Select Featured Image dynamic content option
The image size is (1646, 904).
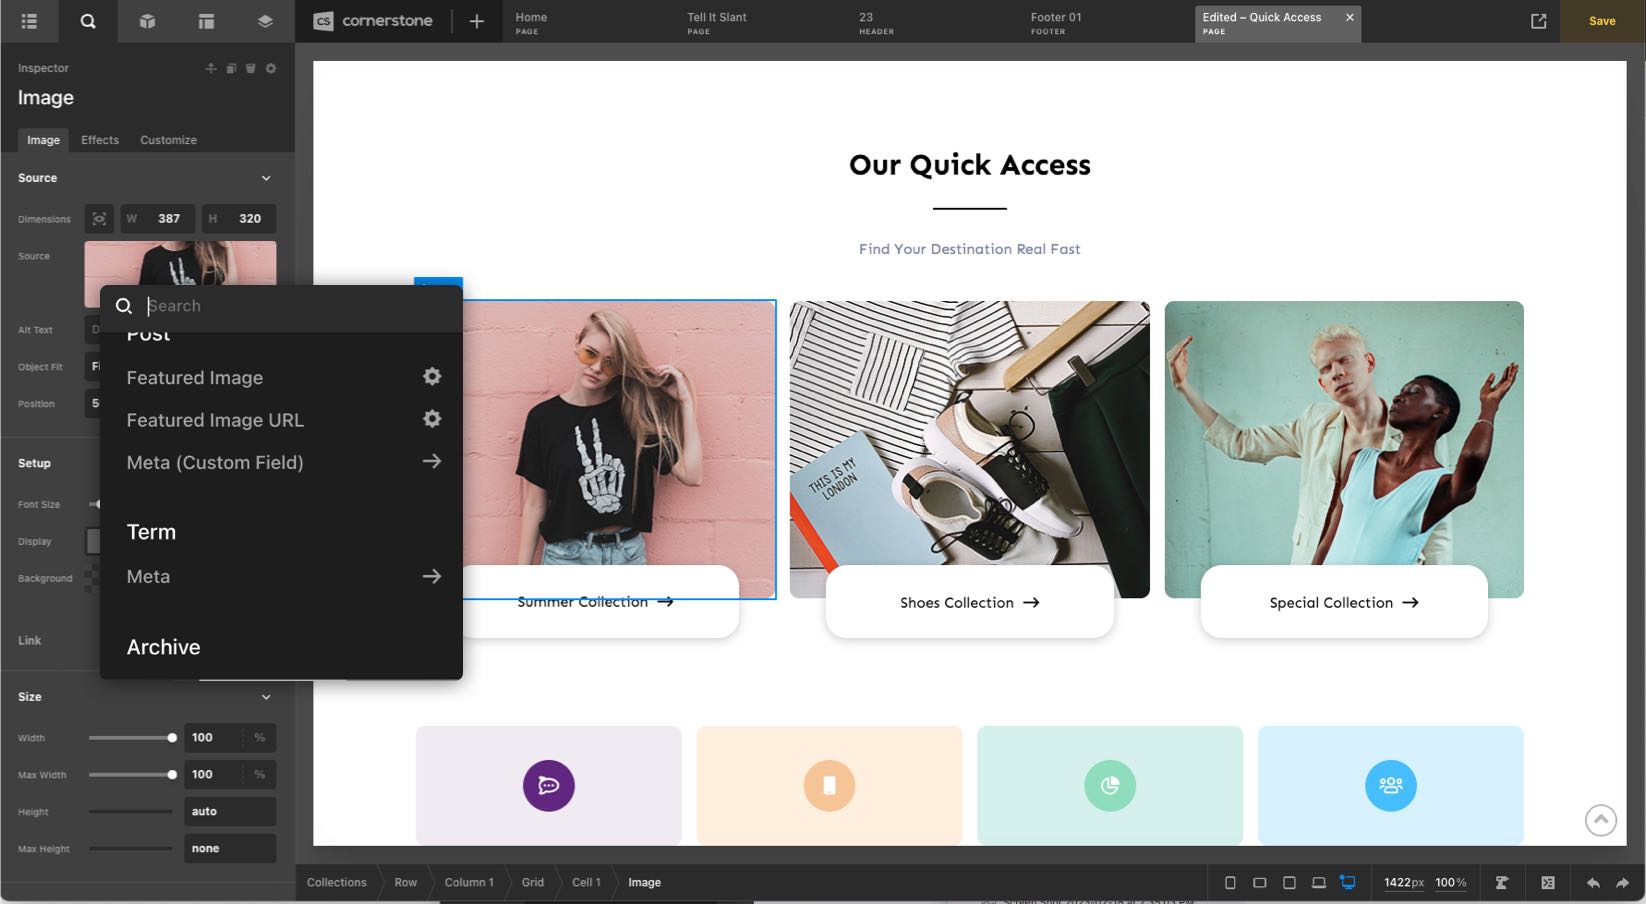click(195, 378)
